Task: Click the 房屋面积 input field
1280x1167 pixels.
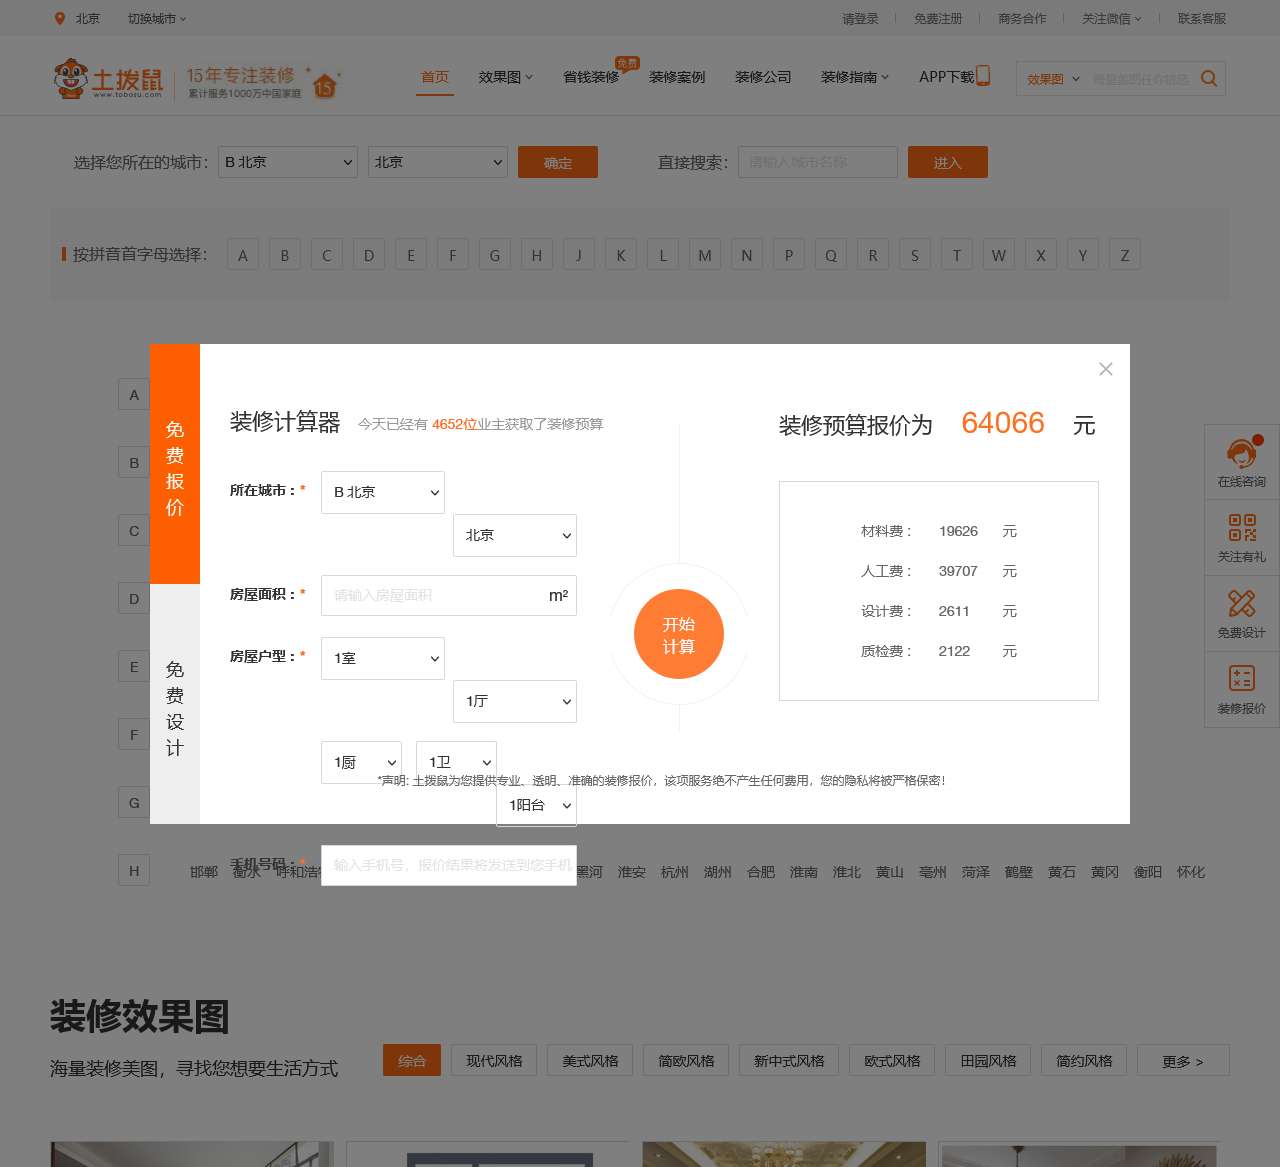Action: tap(449, 595)
